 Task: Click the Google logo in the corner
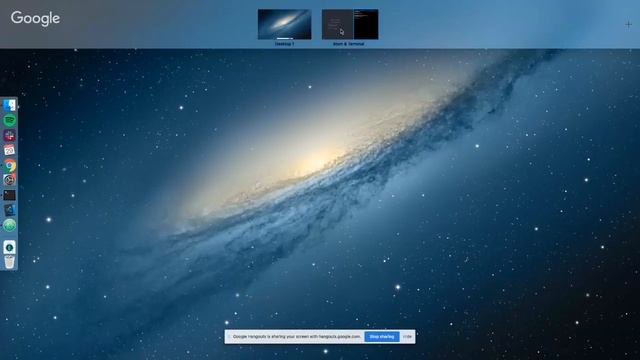[x=36, y=18]
